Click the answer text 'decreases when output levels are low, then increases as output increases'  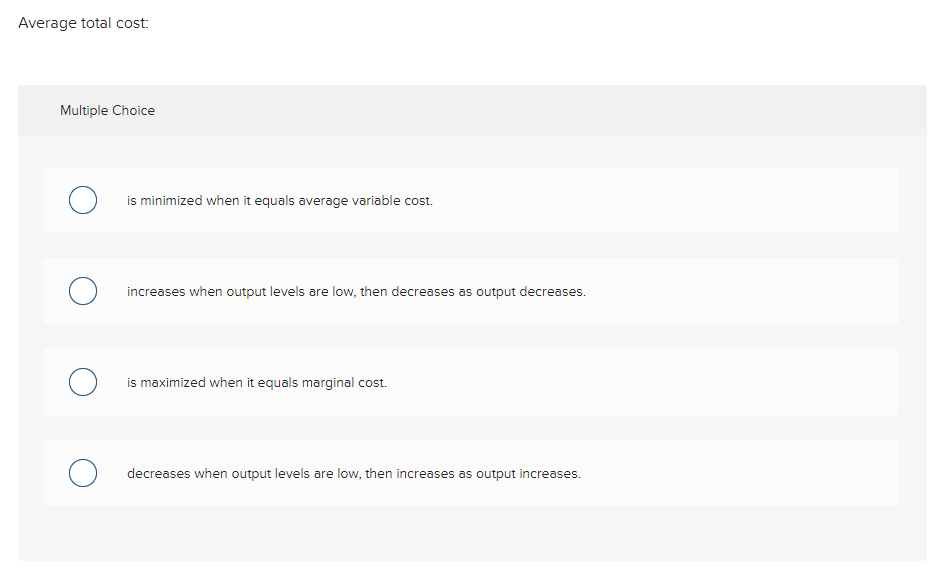tap(353, 473)
